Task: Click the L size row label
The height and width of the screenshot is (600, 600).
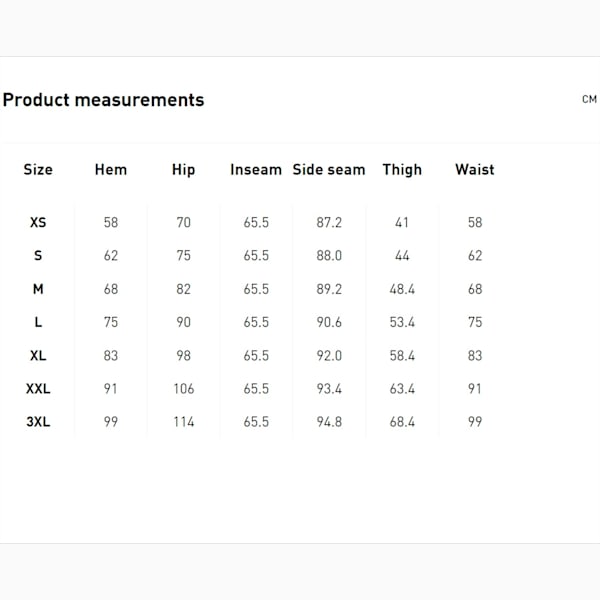Action: click(x=38, y=322)
